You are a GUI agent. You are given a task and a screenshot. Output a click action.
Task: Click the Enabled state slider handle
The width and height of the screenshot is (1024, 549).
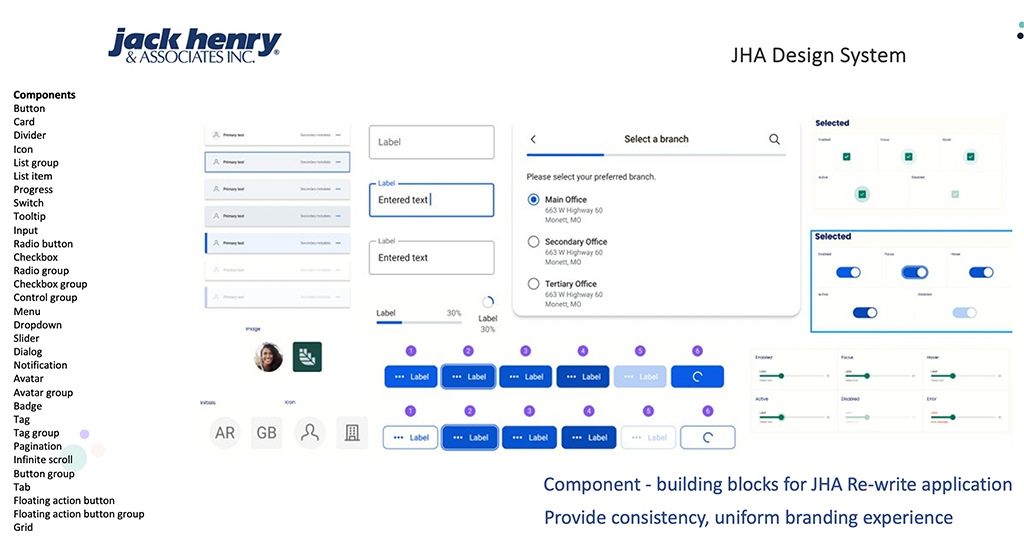tap(780, 376)
